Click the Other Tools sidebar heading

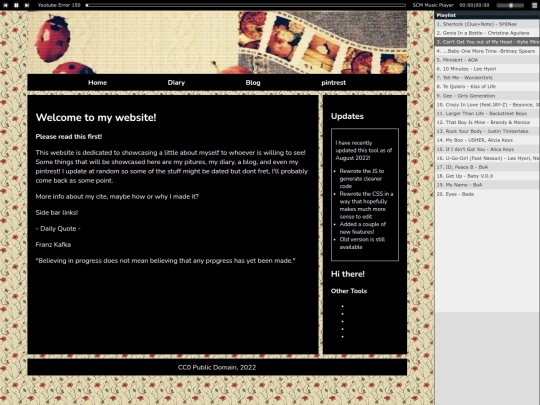coord(349,291)
